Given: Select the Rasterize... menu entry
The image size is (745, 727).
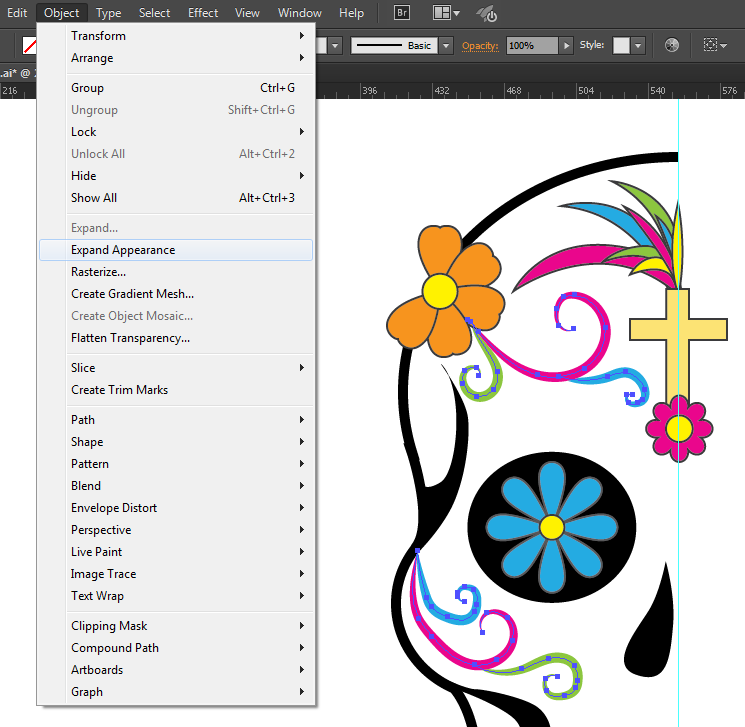Looking at the screenshot, I should tap(98, 272).
